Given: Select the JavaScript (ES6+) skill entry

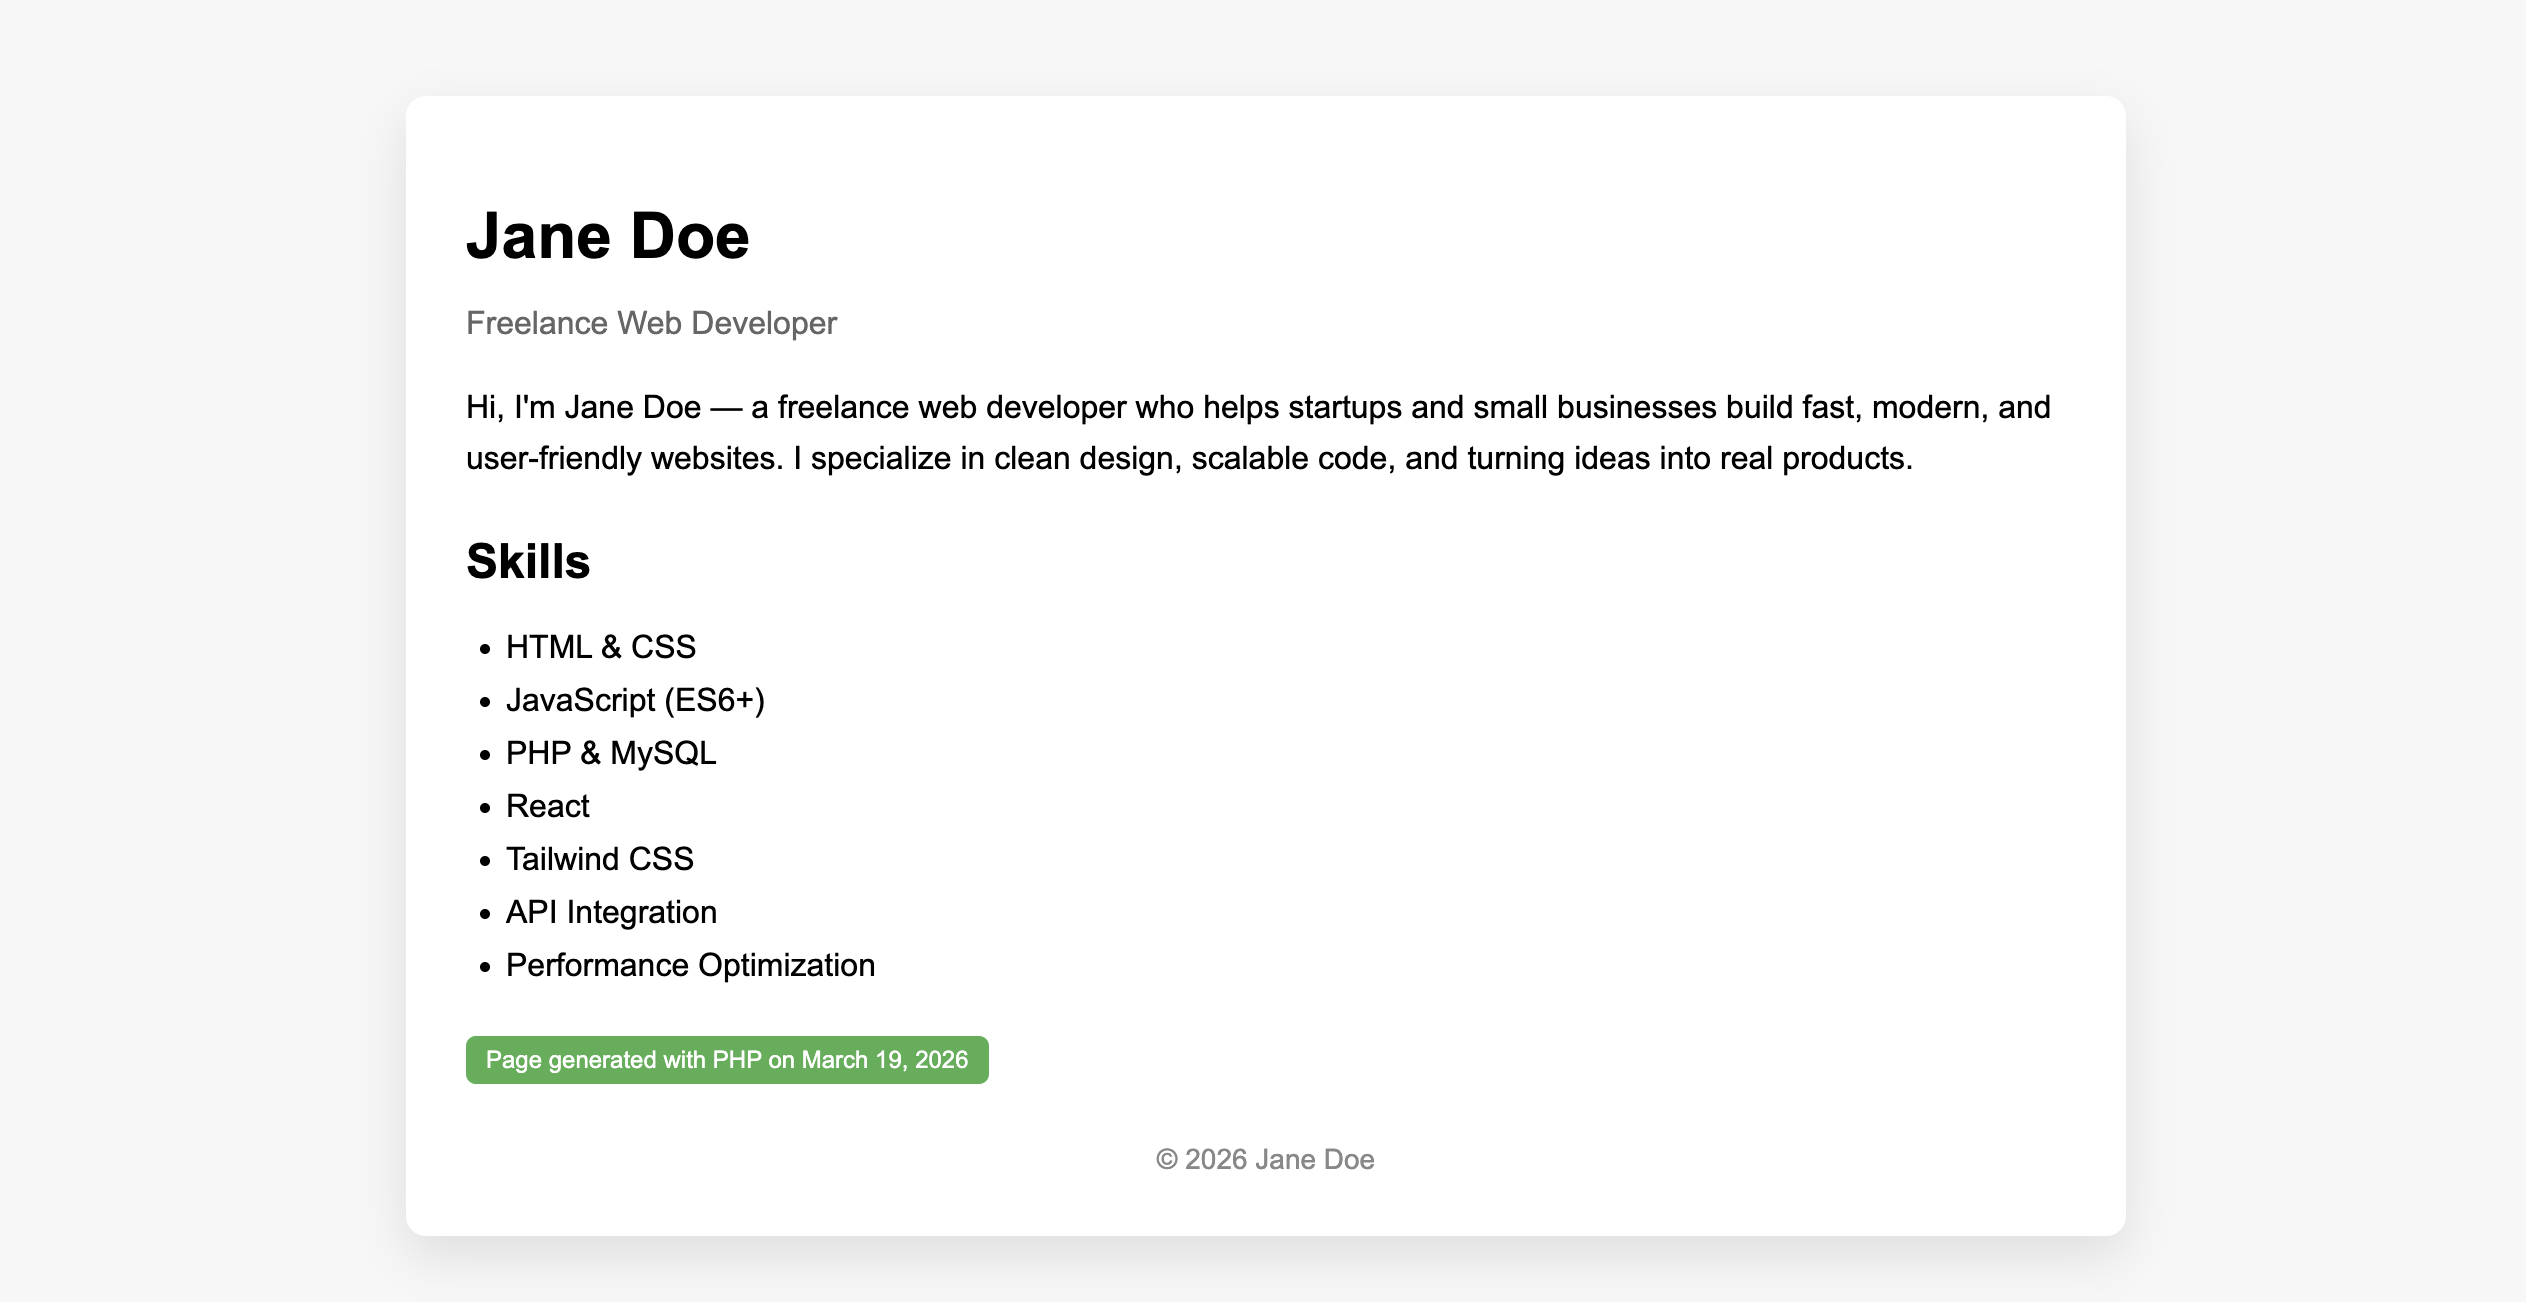Looking at the screenshot, I should coord(637,700).
